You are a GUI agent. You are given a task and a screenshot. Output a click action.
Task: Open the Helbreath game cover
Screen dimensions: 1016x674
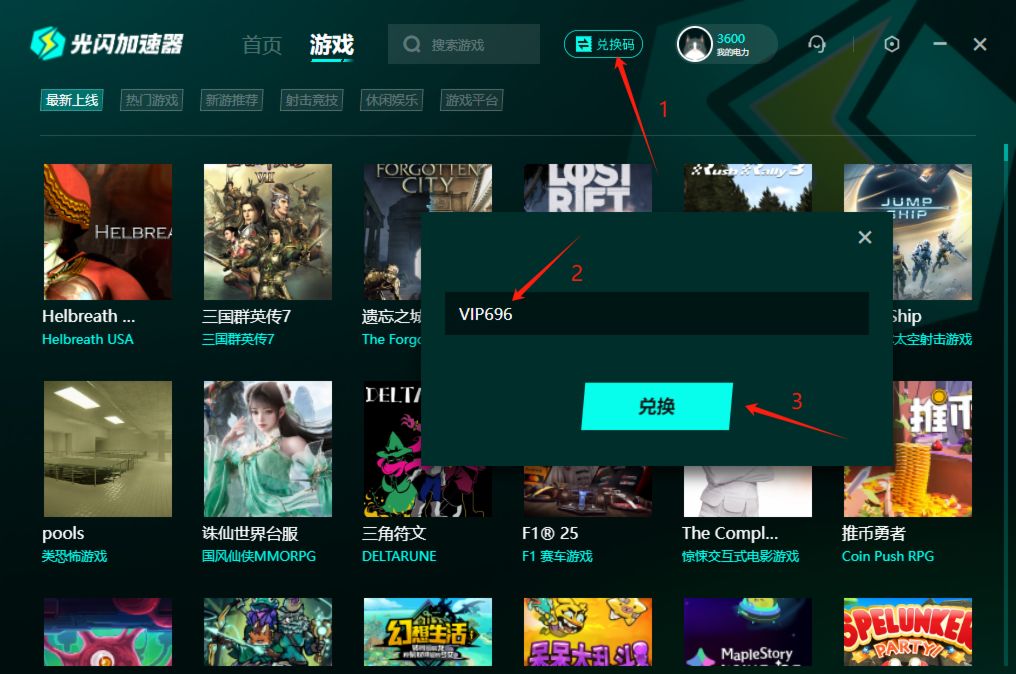108,232
